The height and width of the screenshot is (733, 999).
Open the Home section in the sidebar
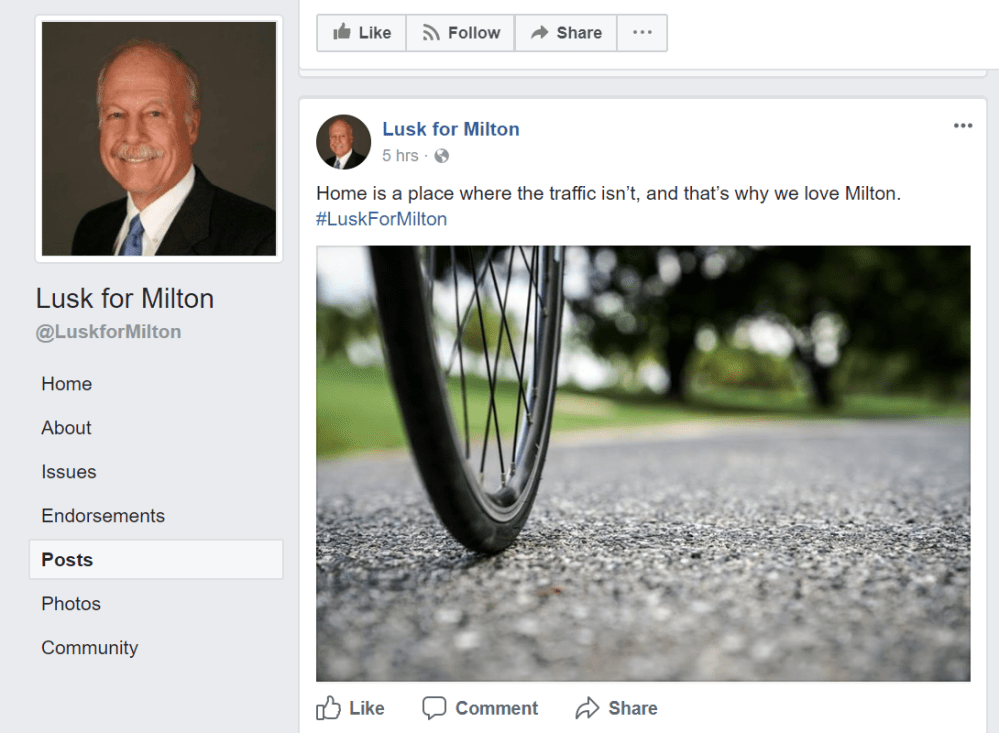click(x=66, y=384)
